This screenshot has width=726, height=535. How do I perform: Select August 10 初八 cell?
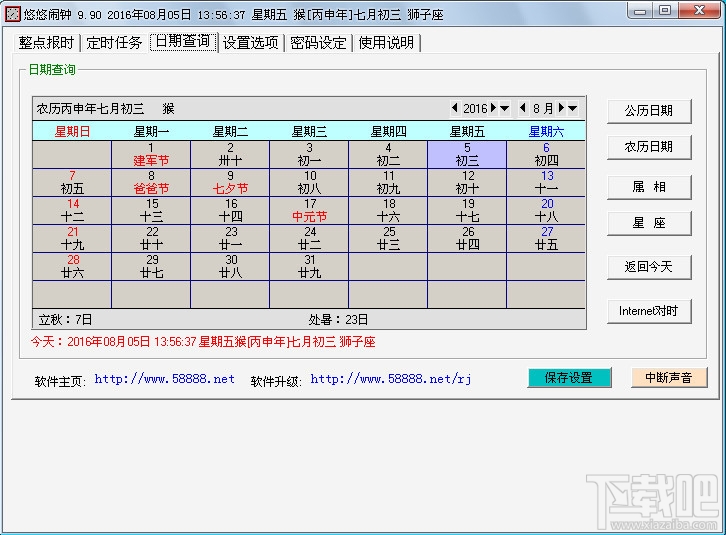tap(309, 183)
